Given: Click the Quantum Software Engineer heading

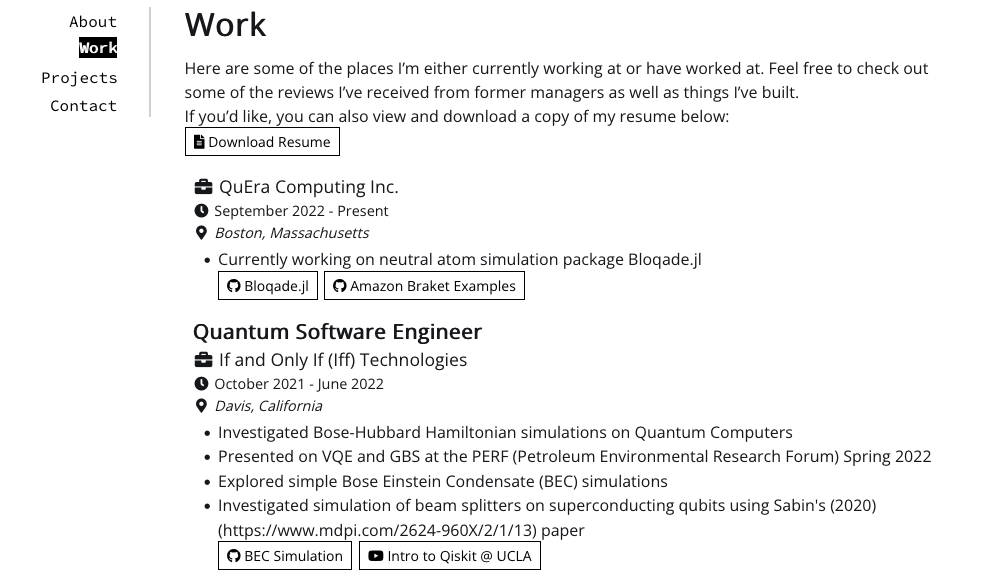Looking at the screenshot, I should coord(337,332).
